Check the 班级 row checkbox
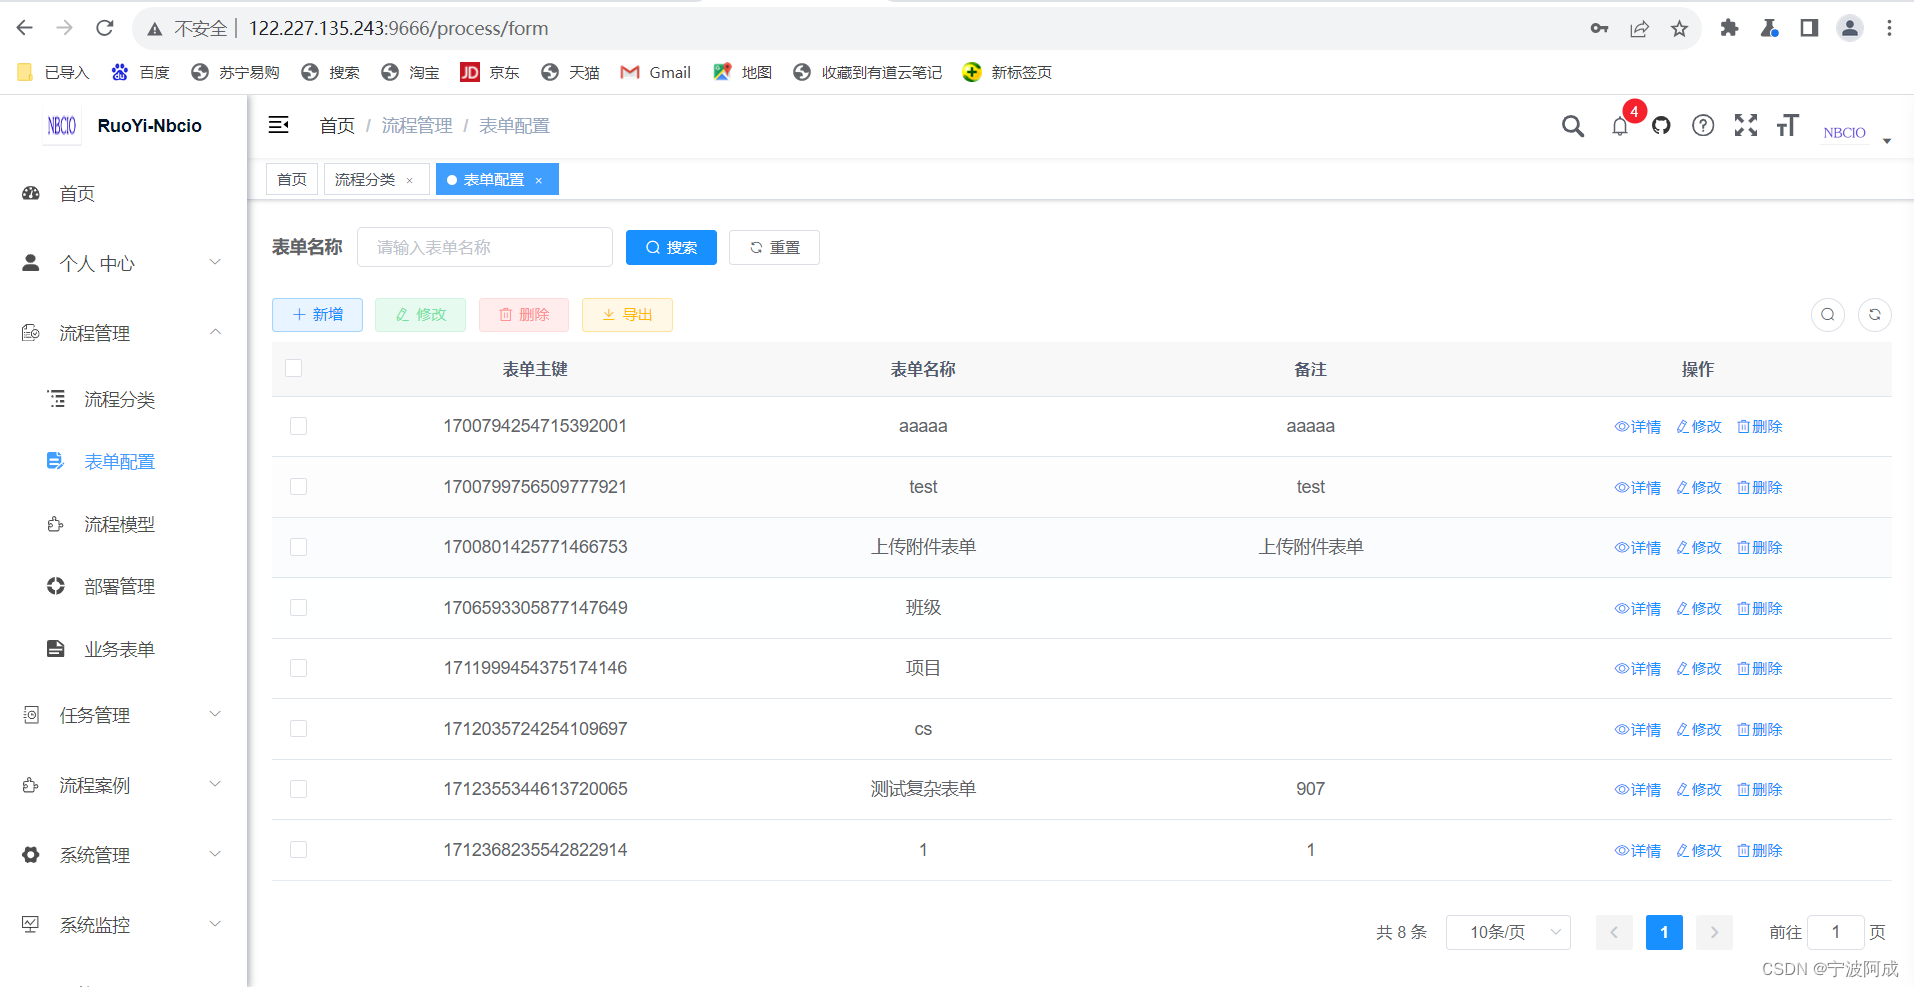This screenshot has height=987, width=1914. pyautogui.click(x=298, y=608)
